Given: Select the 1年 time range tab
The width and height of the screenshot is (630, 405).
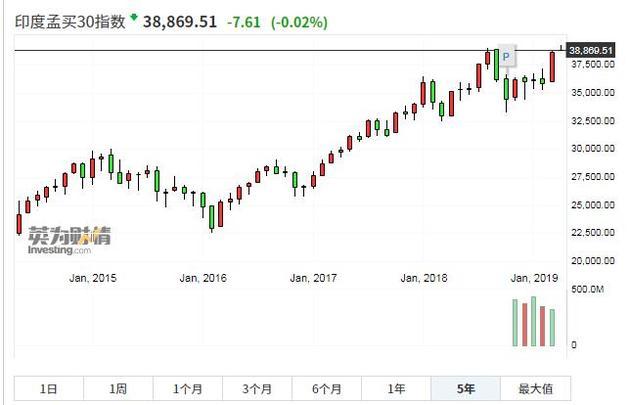Looking at the screenshot, I should click(x=396, y=389).
